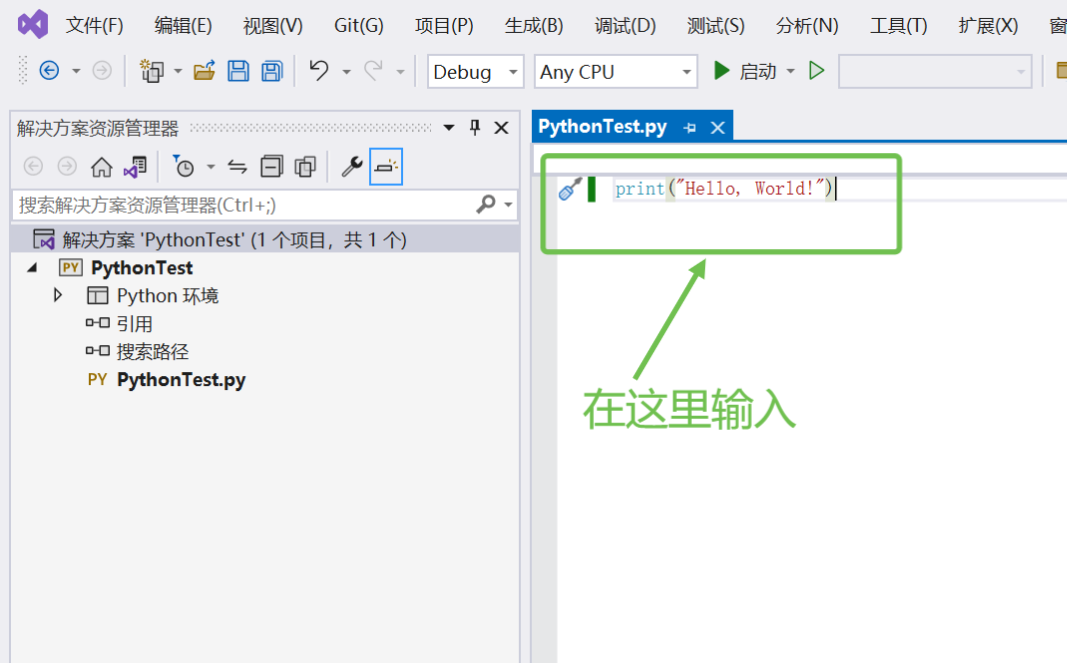The height and width of the screenshot is (664, 1069).
Task: Click the Collapse All icon in Solution Explorer
Action: (272, 166)
